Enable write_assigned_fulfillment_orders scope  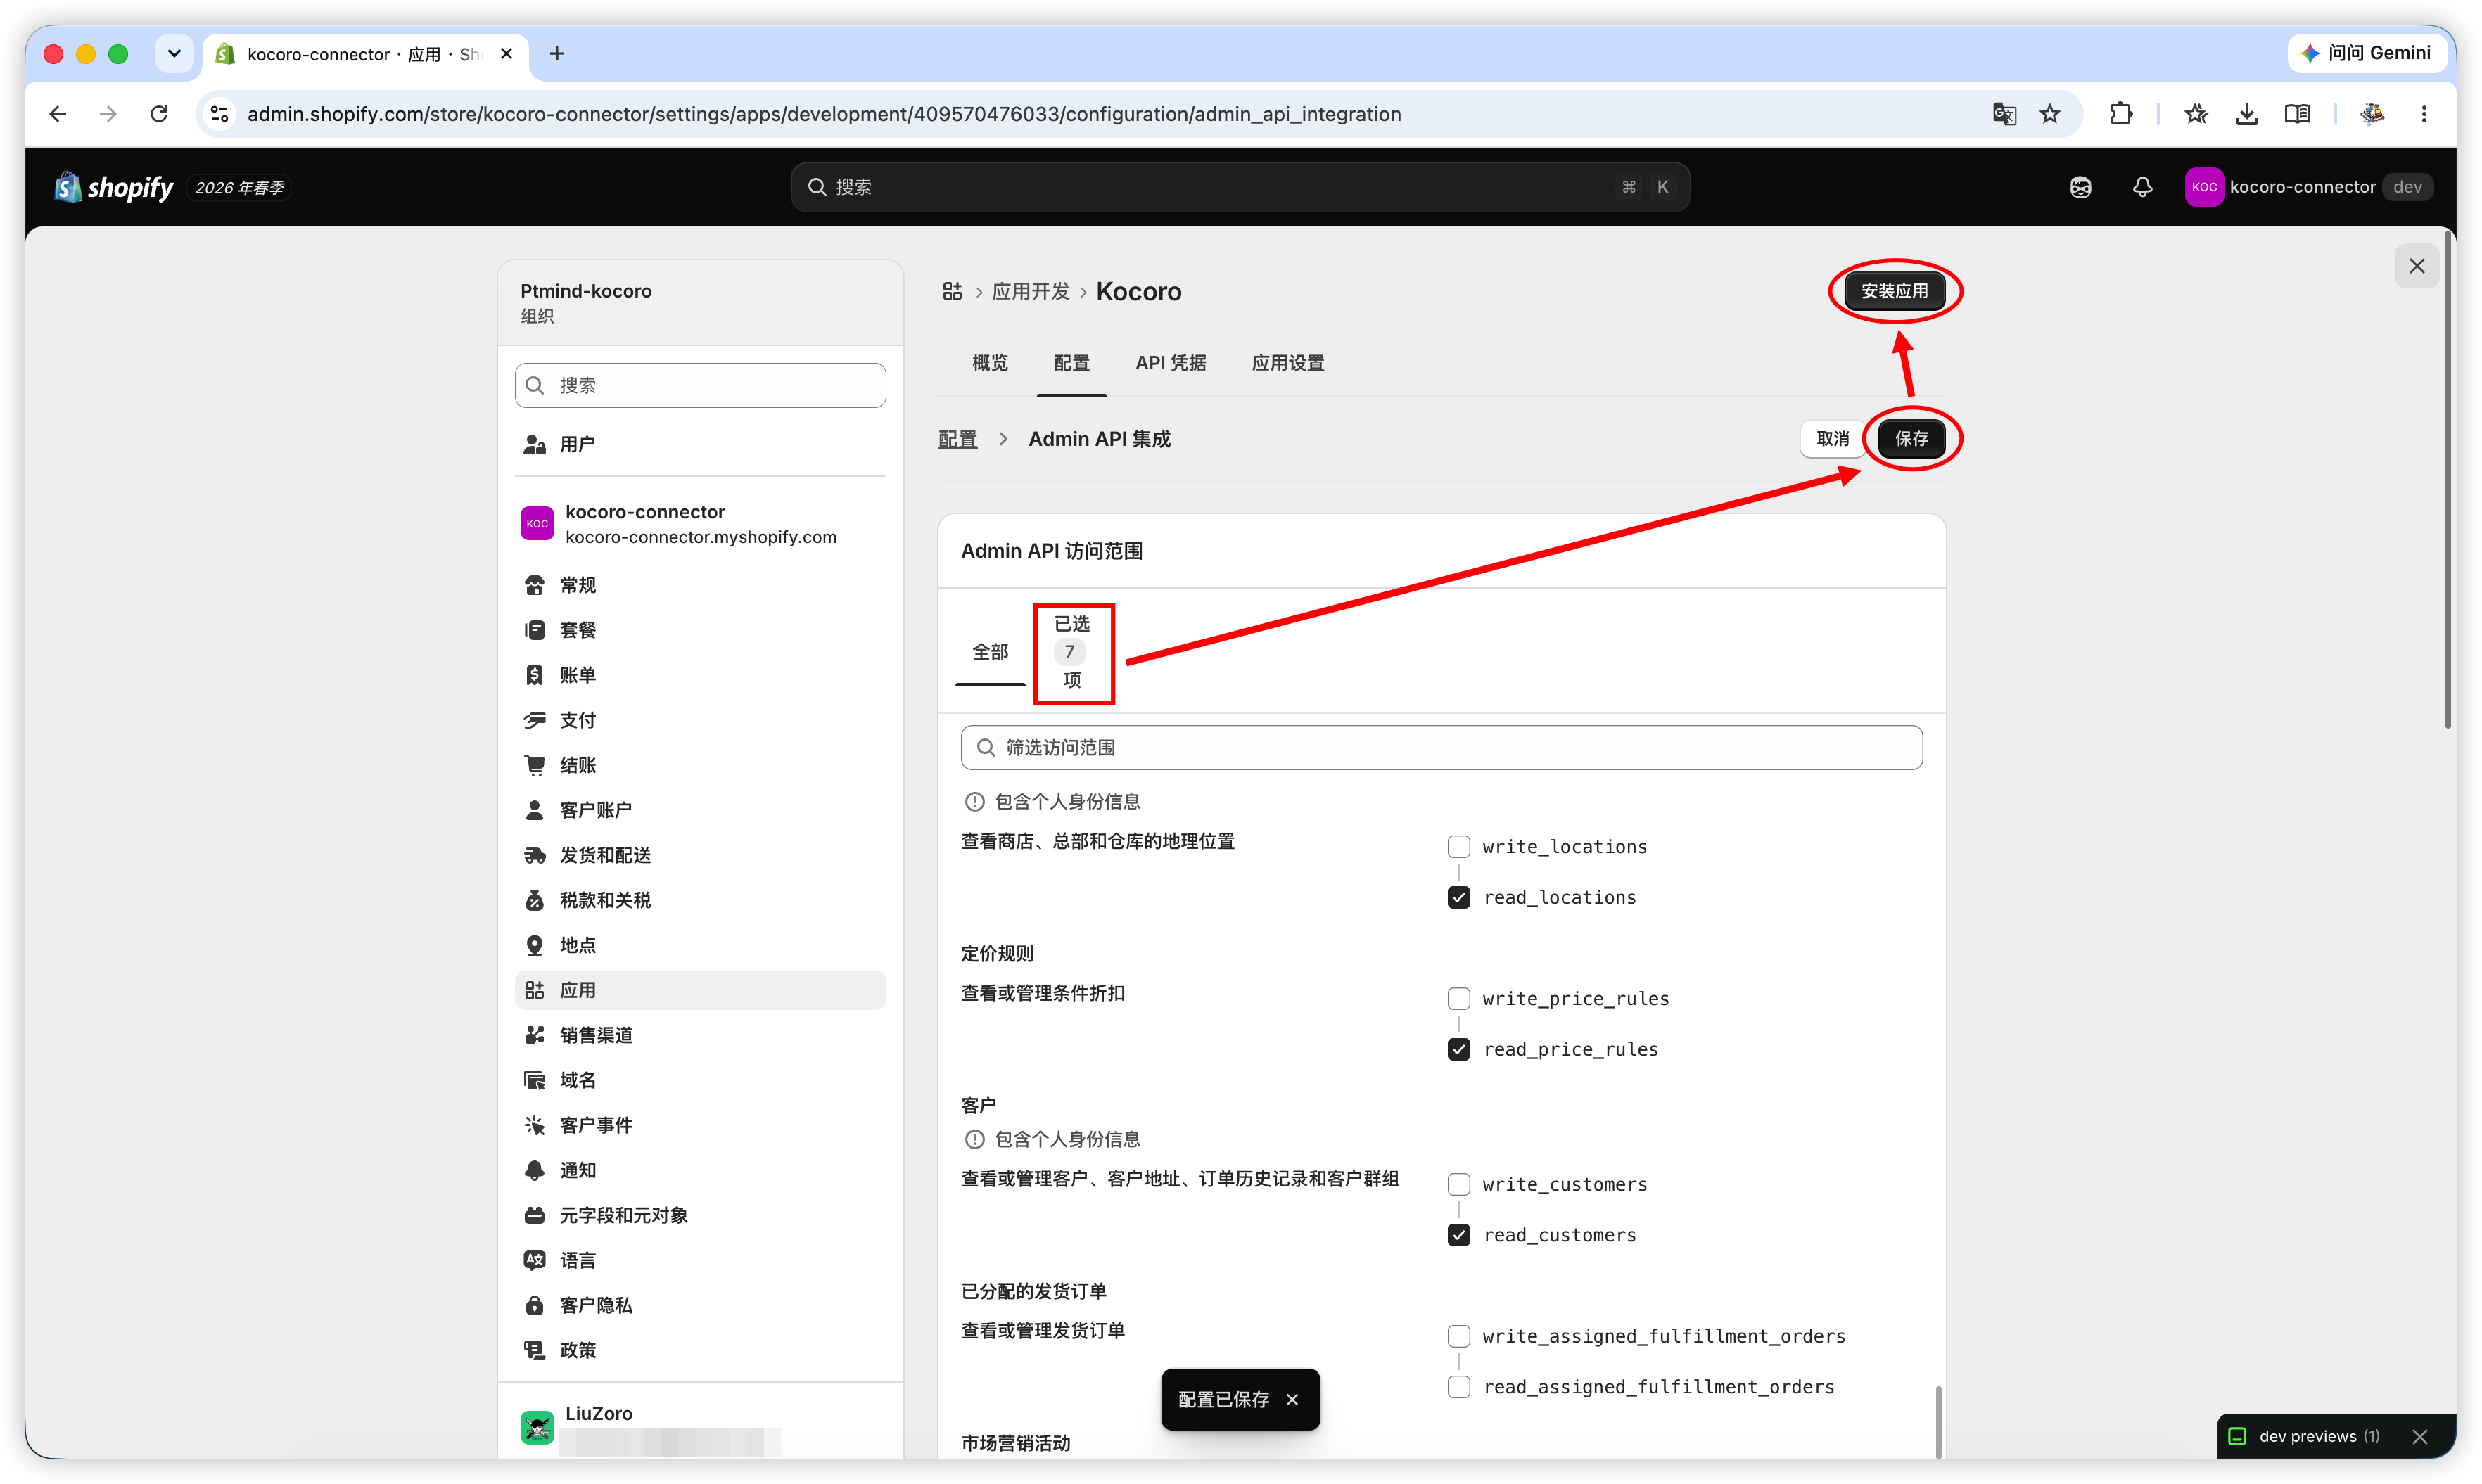[x=1459, y=1337]
